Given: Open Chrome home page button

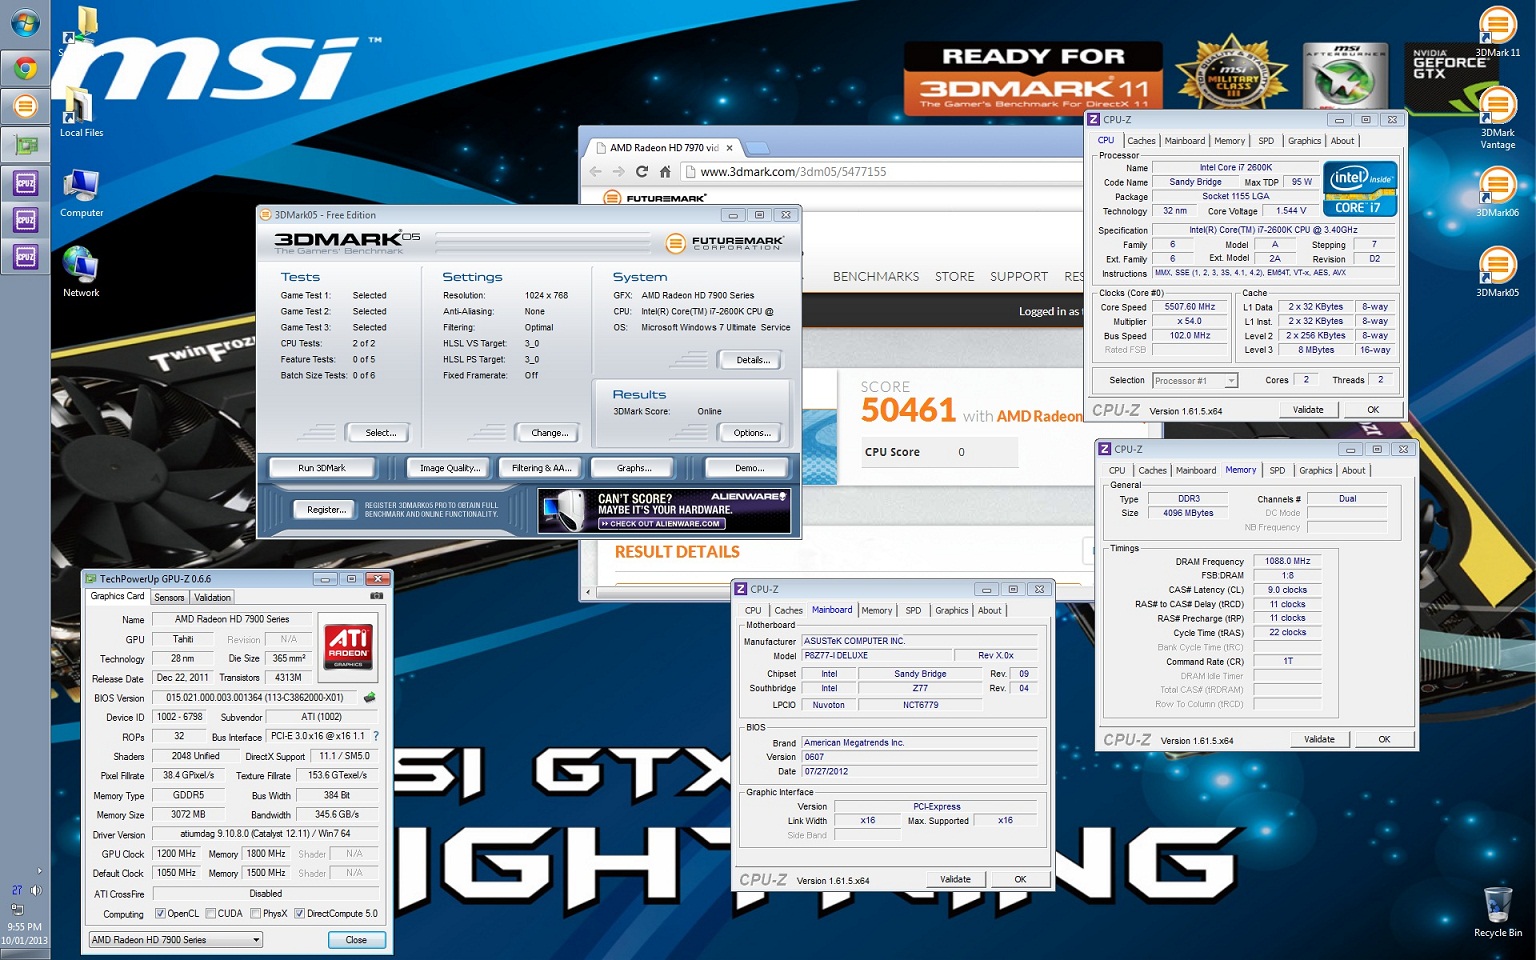Looking at the screenshot, I should coord(665,172).
